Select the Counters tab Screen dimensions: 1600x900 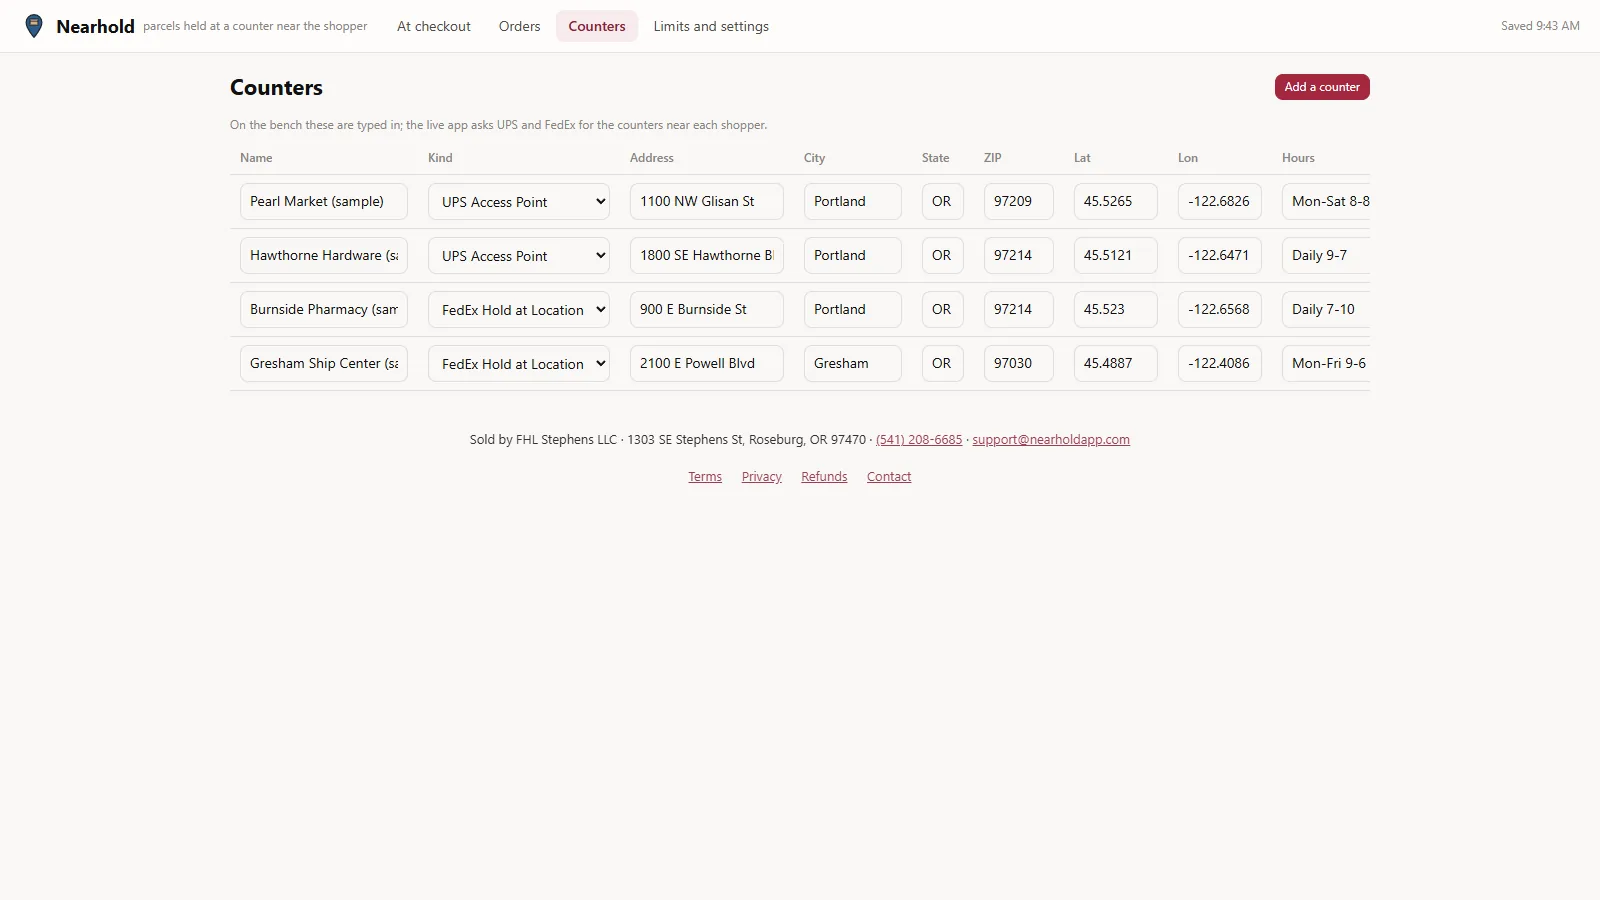597,26
